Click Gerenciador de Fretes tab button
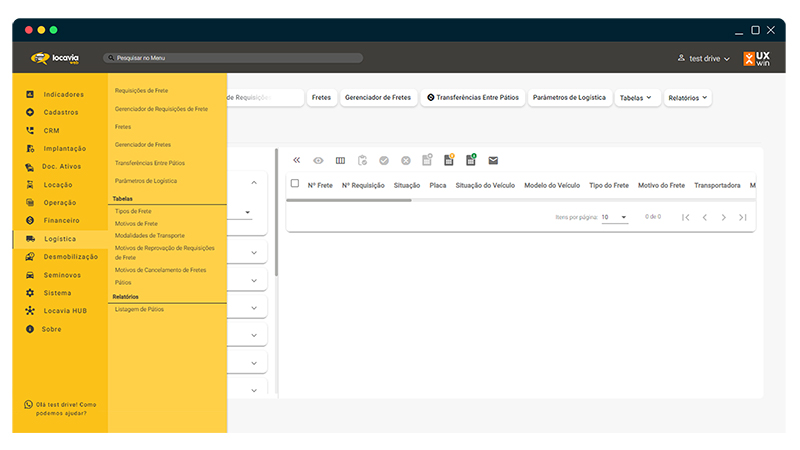 pos(378,97)
